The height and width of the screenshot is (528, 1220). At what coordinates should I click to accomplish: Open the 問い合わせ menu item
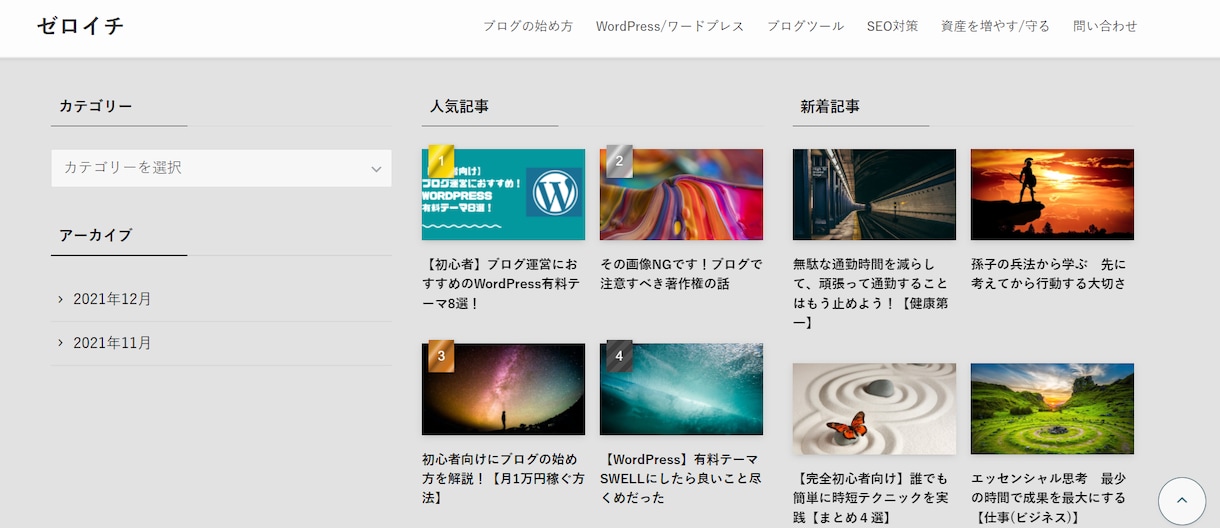[1105, 27]
